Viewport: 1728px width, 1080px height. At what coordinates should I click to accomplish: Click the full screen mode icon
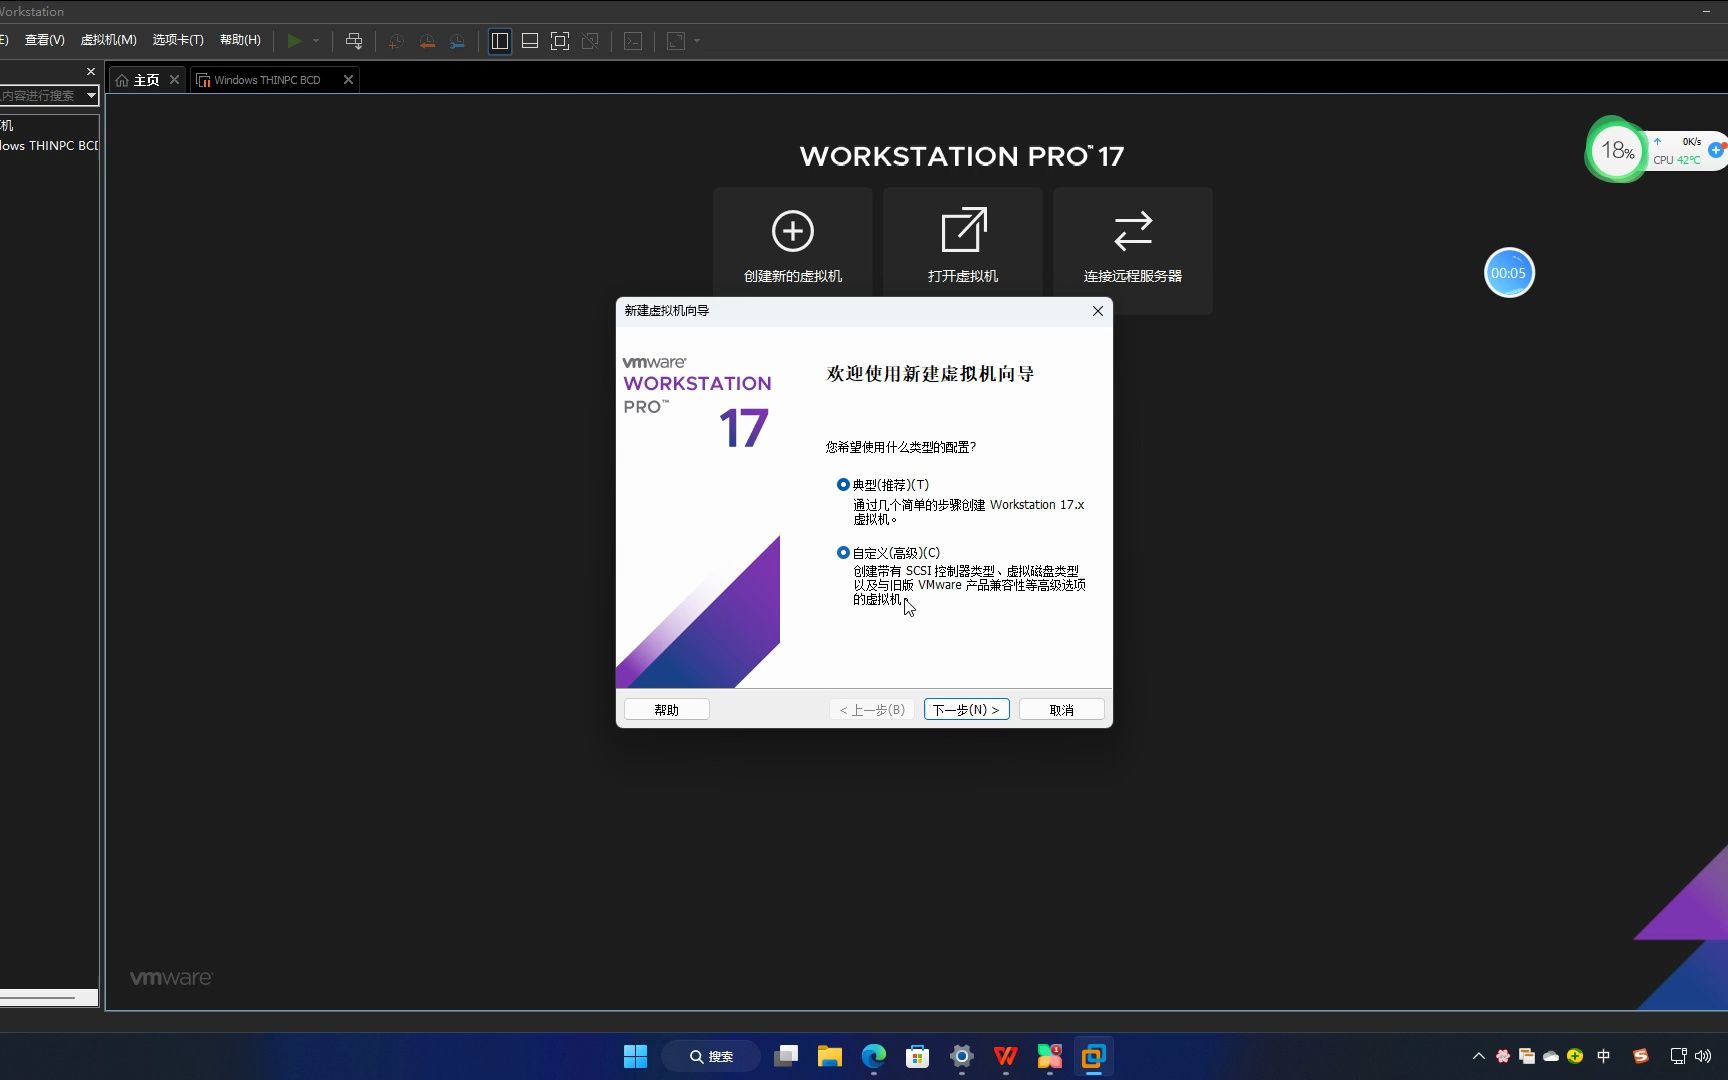(x=560, y=41)
